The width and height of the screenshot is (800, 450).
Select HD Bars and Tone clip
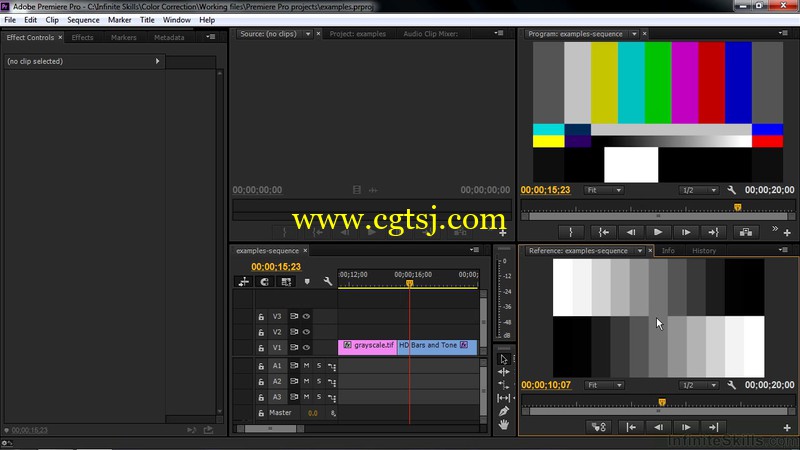tap(437, 347)
